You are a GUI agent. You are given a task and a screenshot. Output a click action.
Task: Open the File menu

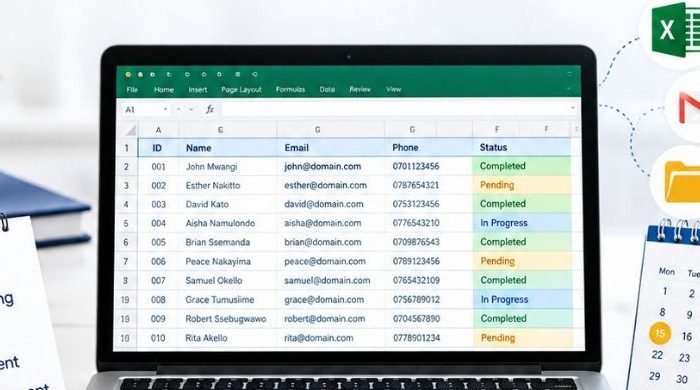(x=132, y=90)
